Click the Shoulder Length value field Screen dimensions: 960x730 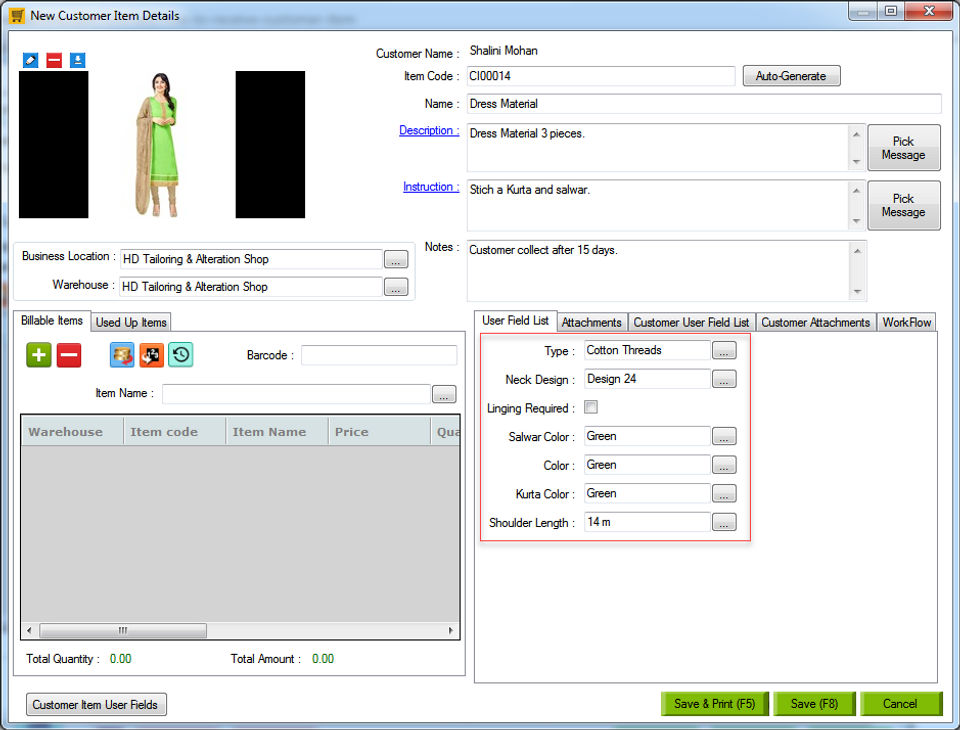pyautogui.click(x=647, y=522)
